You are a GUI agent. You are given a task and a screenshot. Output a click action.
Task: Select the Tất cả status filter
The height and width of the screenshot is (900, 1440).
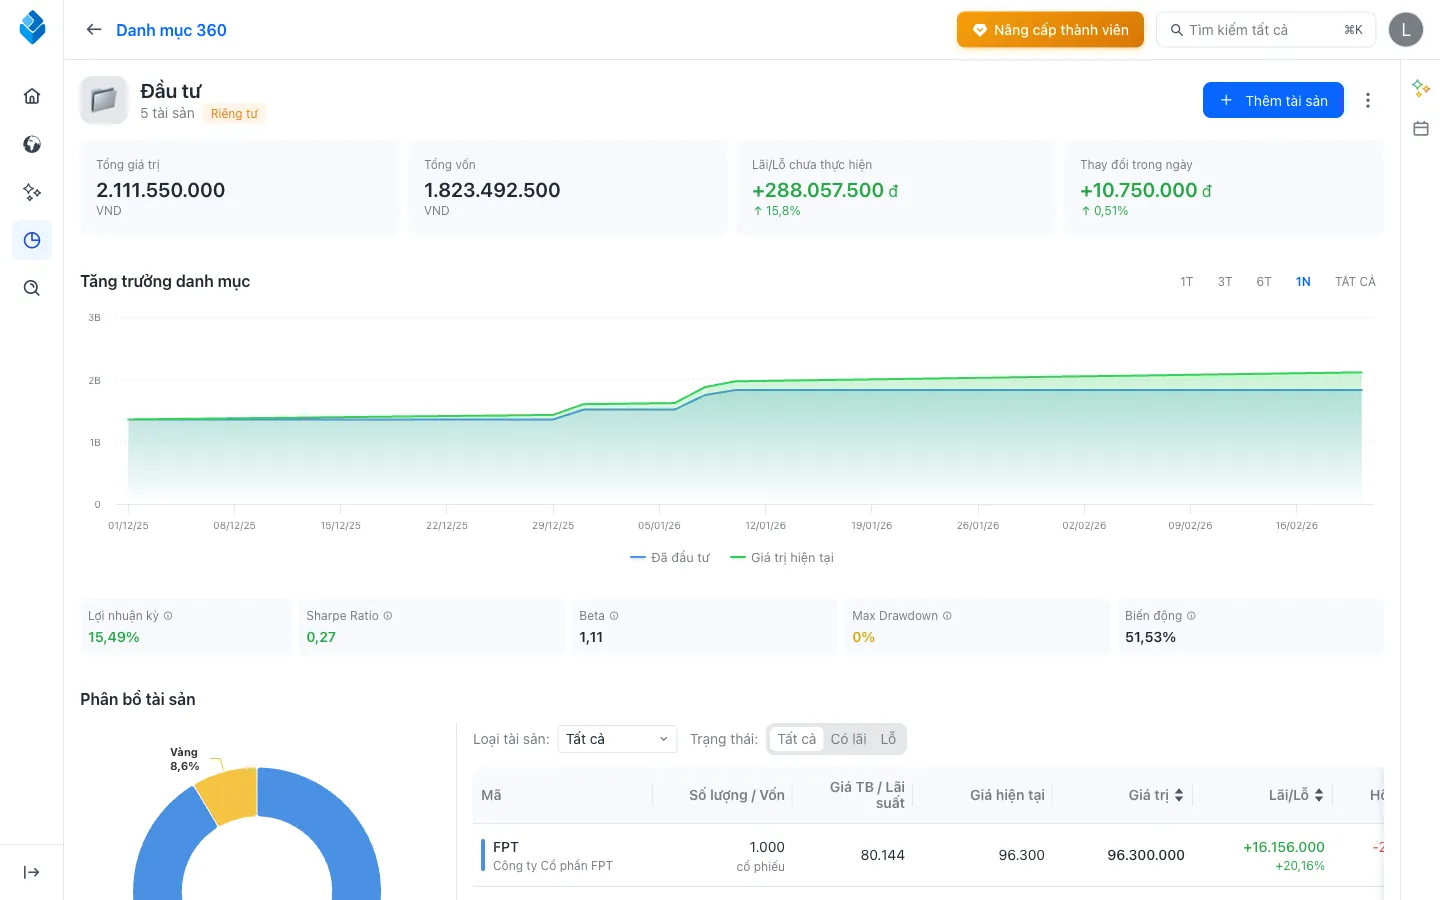pos(795,738)
